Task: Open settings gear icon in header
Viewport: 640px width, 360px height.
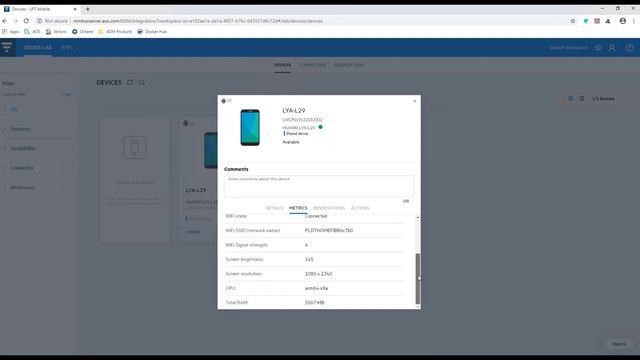Action: pyautogui.click(x=598, y=48)
